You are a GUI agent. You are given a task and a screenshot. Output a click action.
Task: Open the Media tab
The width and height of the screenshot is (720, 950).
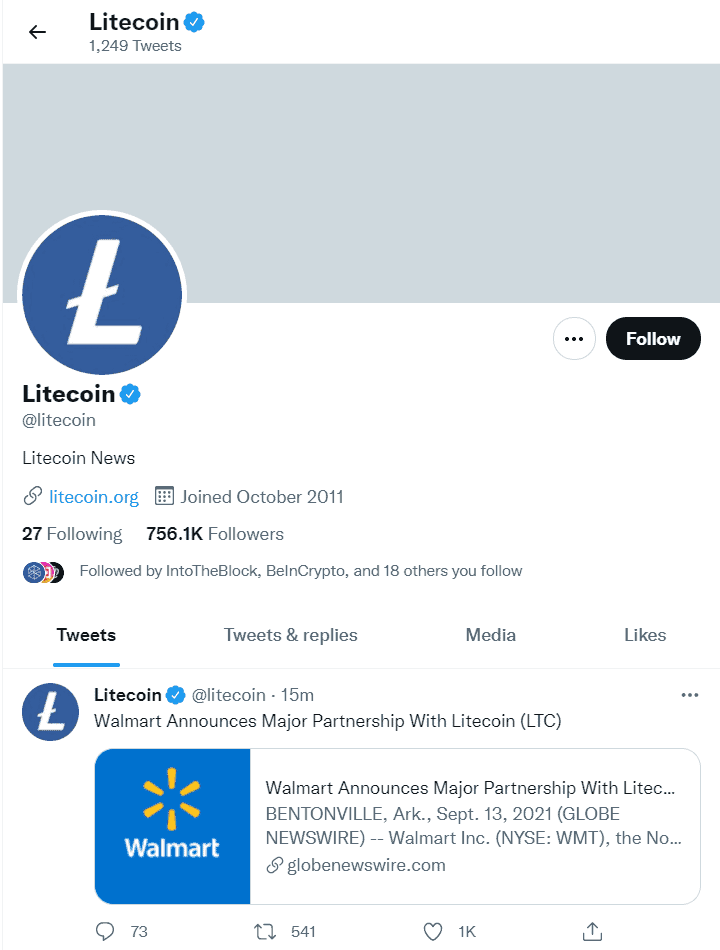click(x=491, y=635)
